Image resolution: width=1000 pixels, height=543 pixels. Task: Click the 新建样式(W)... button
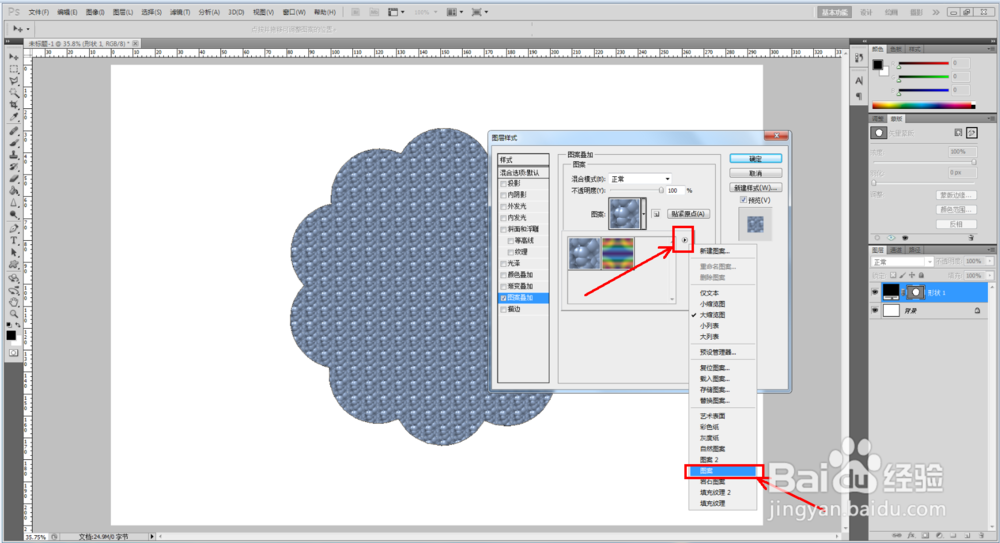tap(756, 188)
